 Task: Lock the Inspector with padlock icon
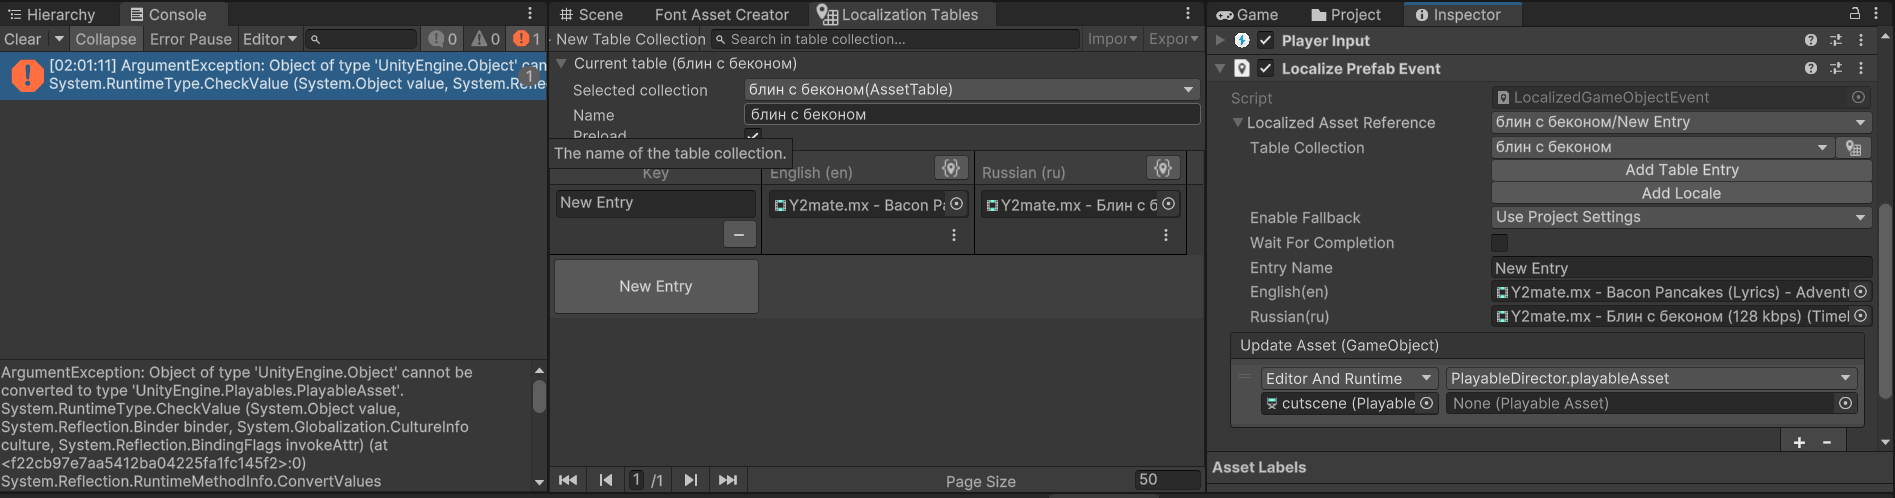click(1855, 13)
